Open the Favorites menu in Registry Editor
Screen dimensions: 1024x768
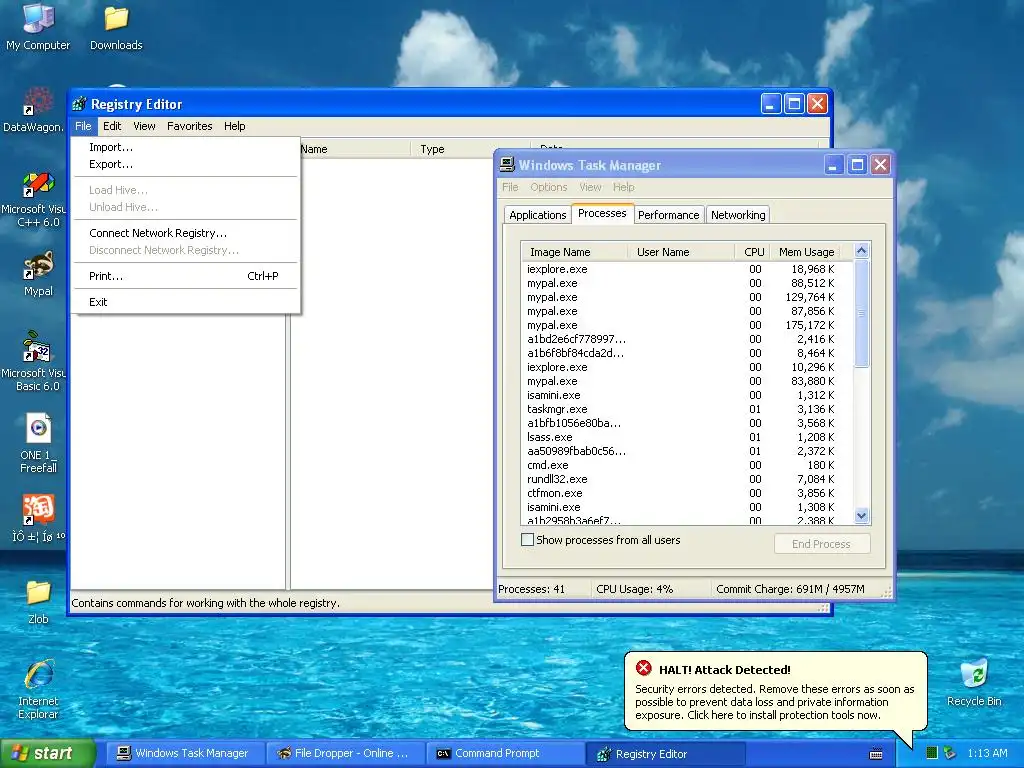189,126
